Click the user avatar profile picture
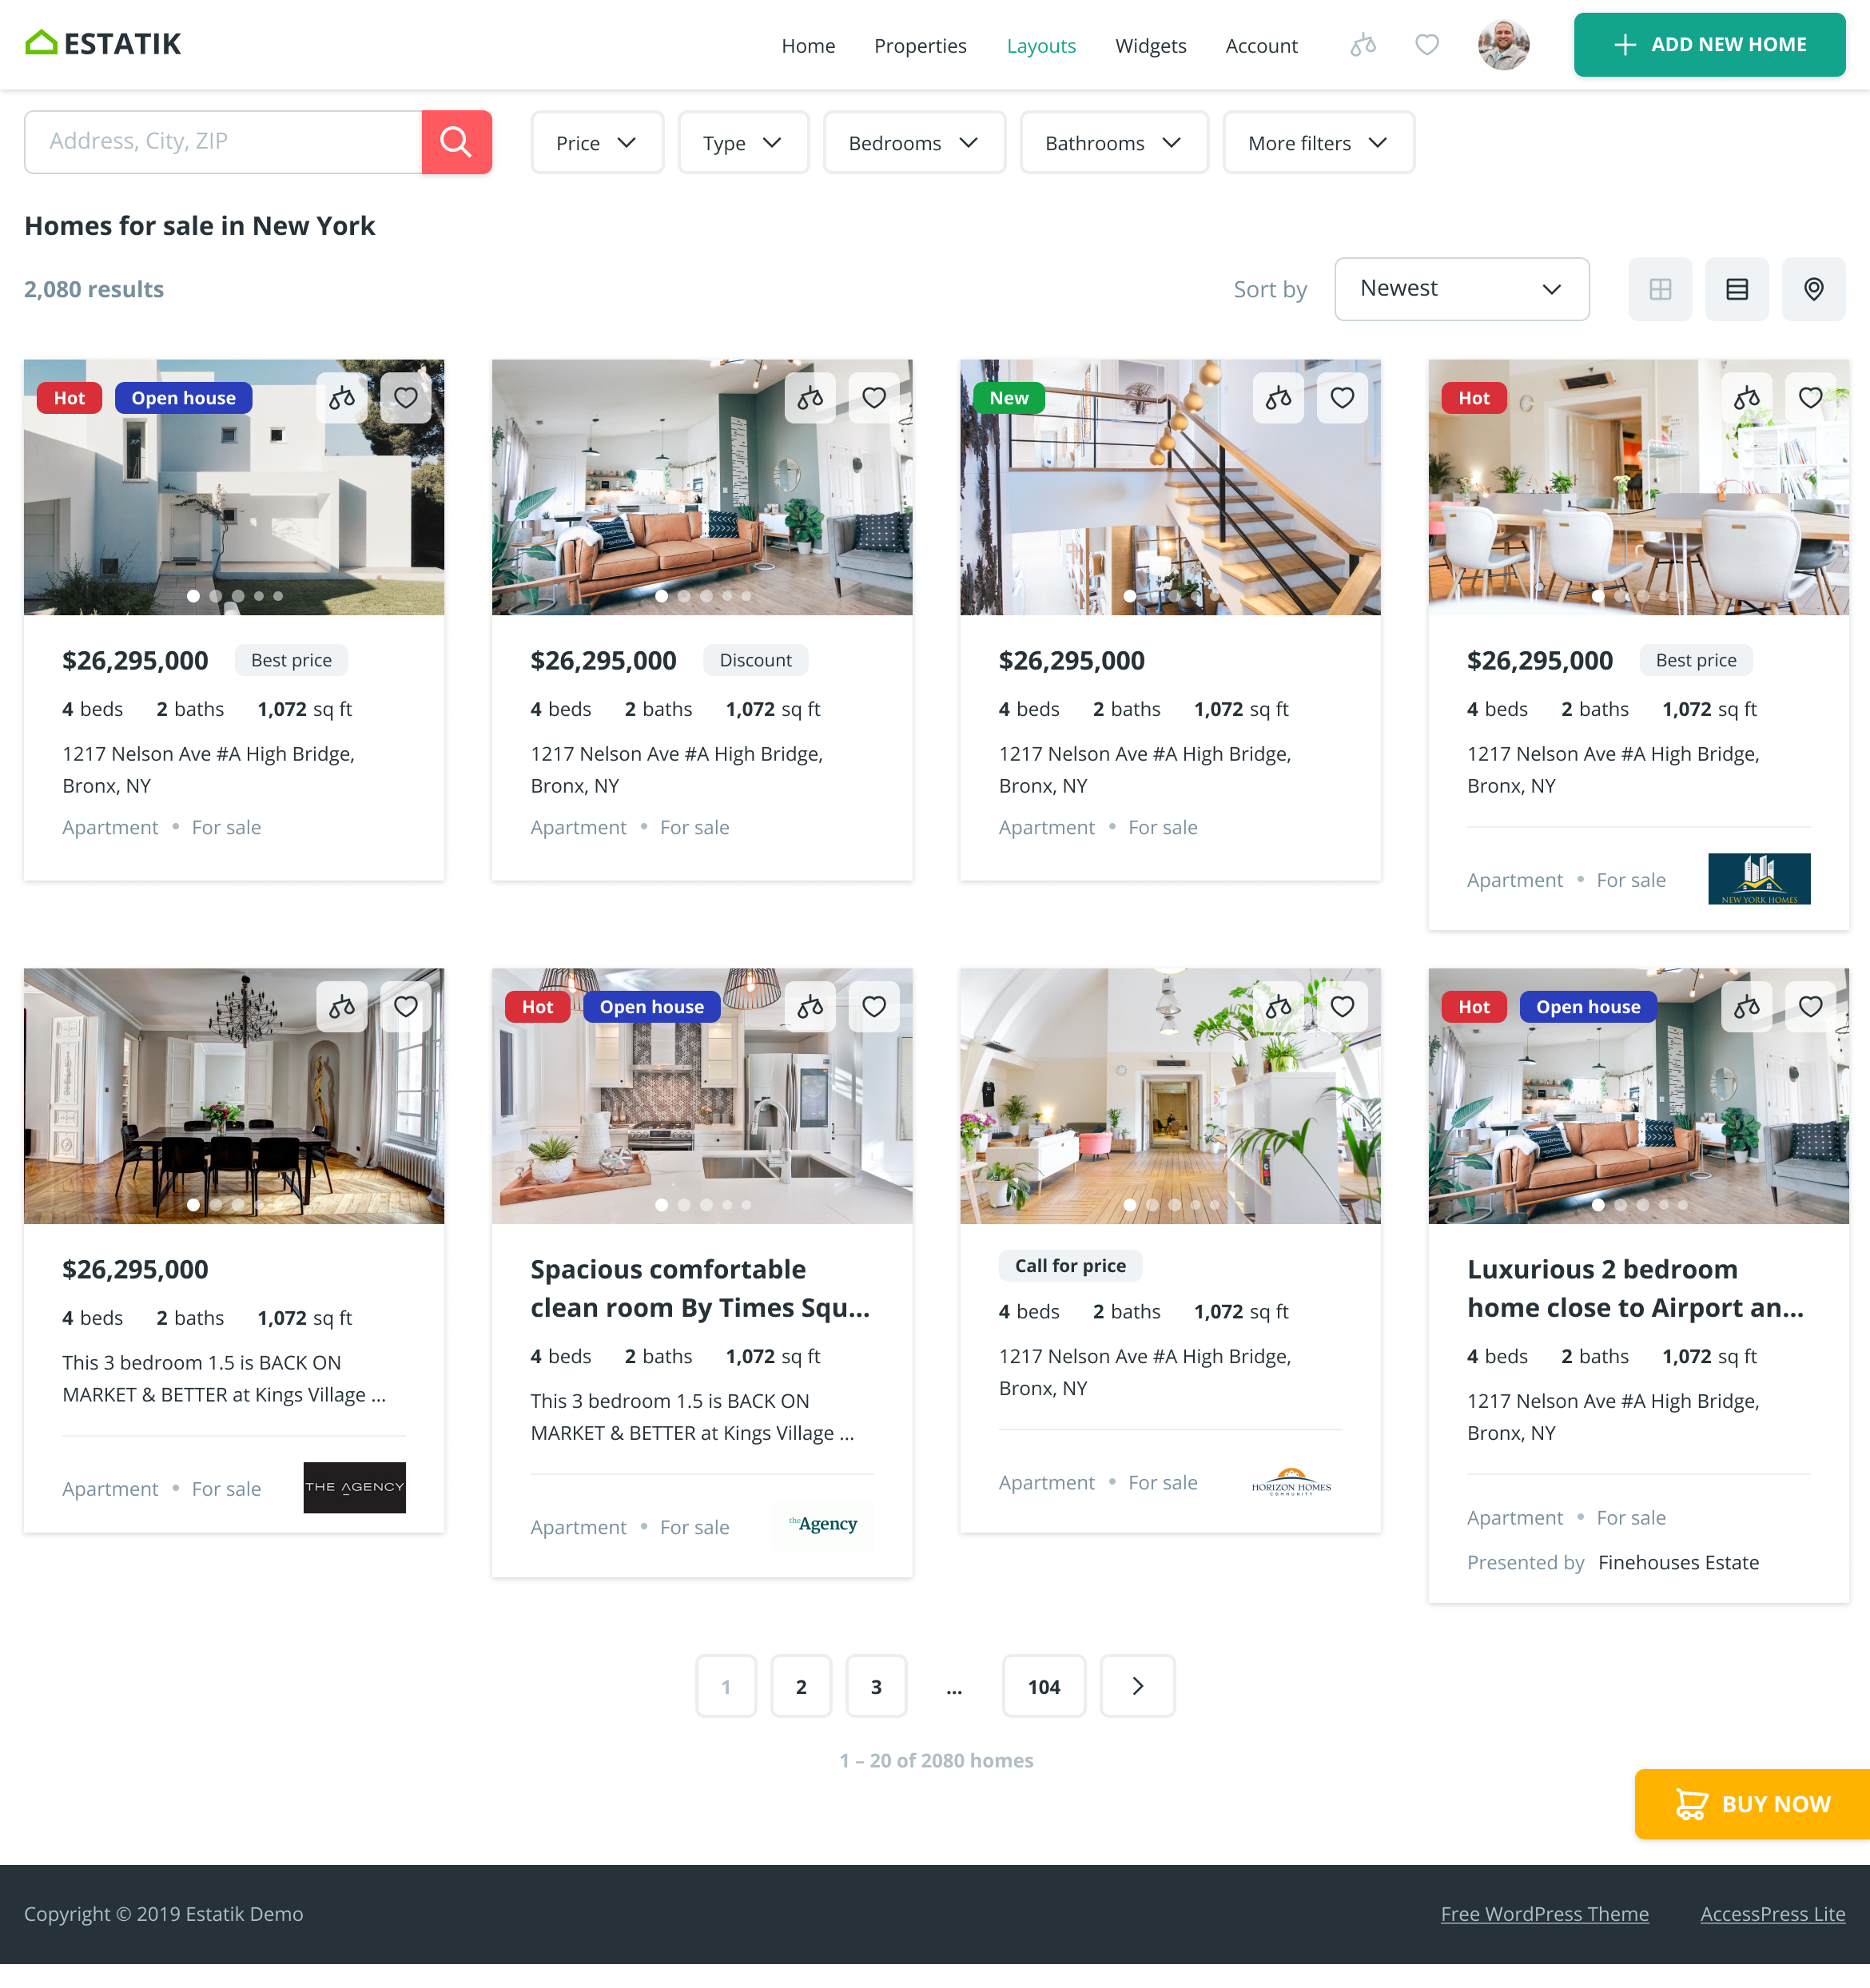The width and height of the screenshot is (1870, 1988). pos(1503,45)
